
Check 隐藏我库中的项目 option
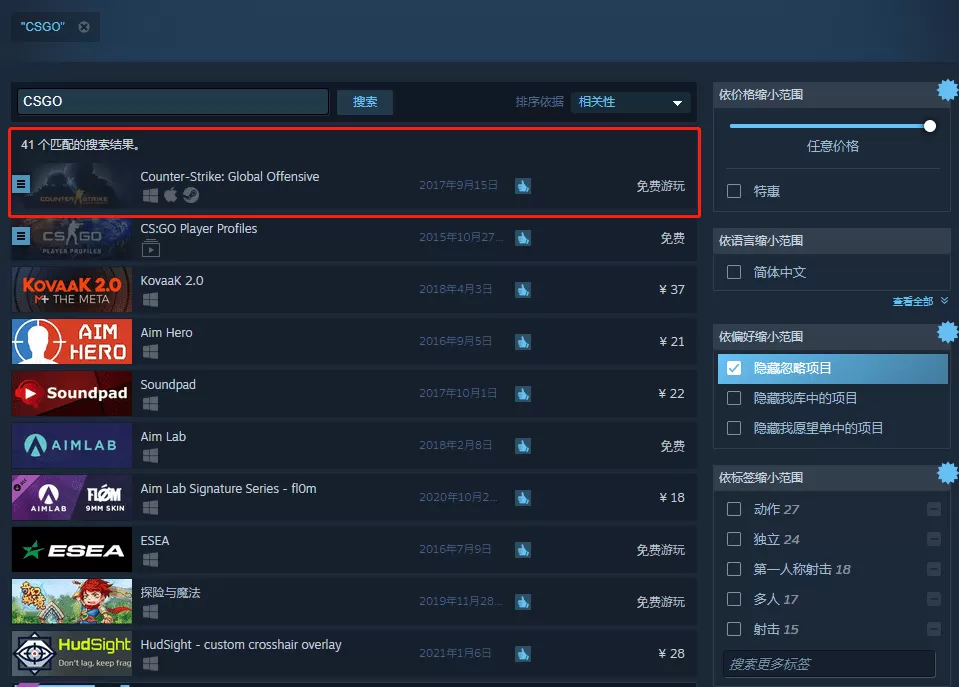tap(734, 398)
